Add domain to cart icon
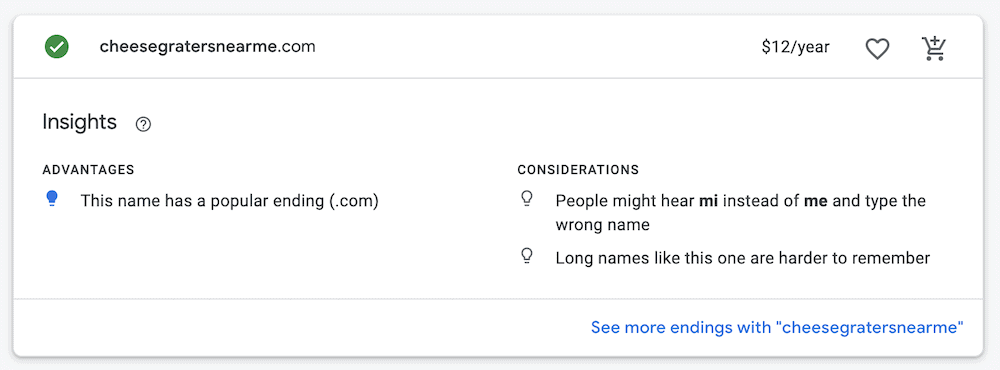The image size is (1000, 370). (934, 48)
